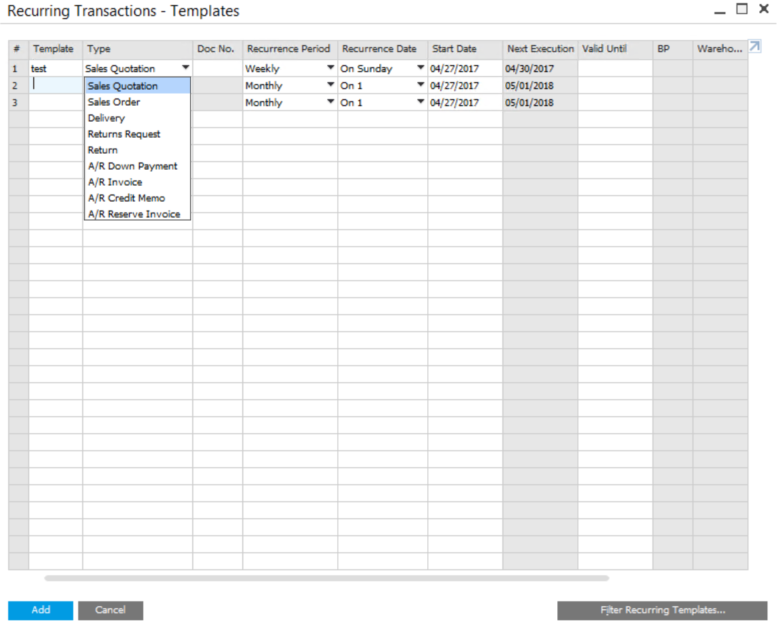Click the Template field in row 2
Viewport: 777px width, 624px height.
click(55, 85)
